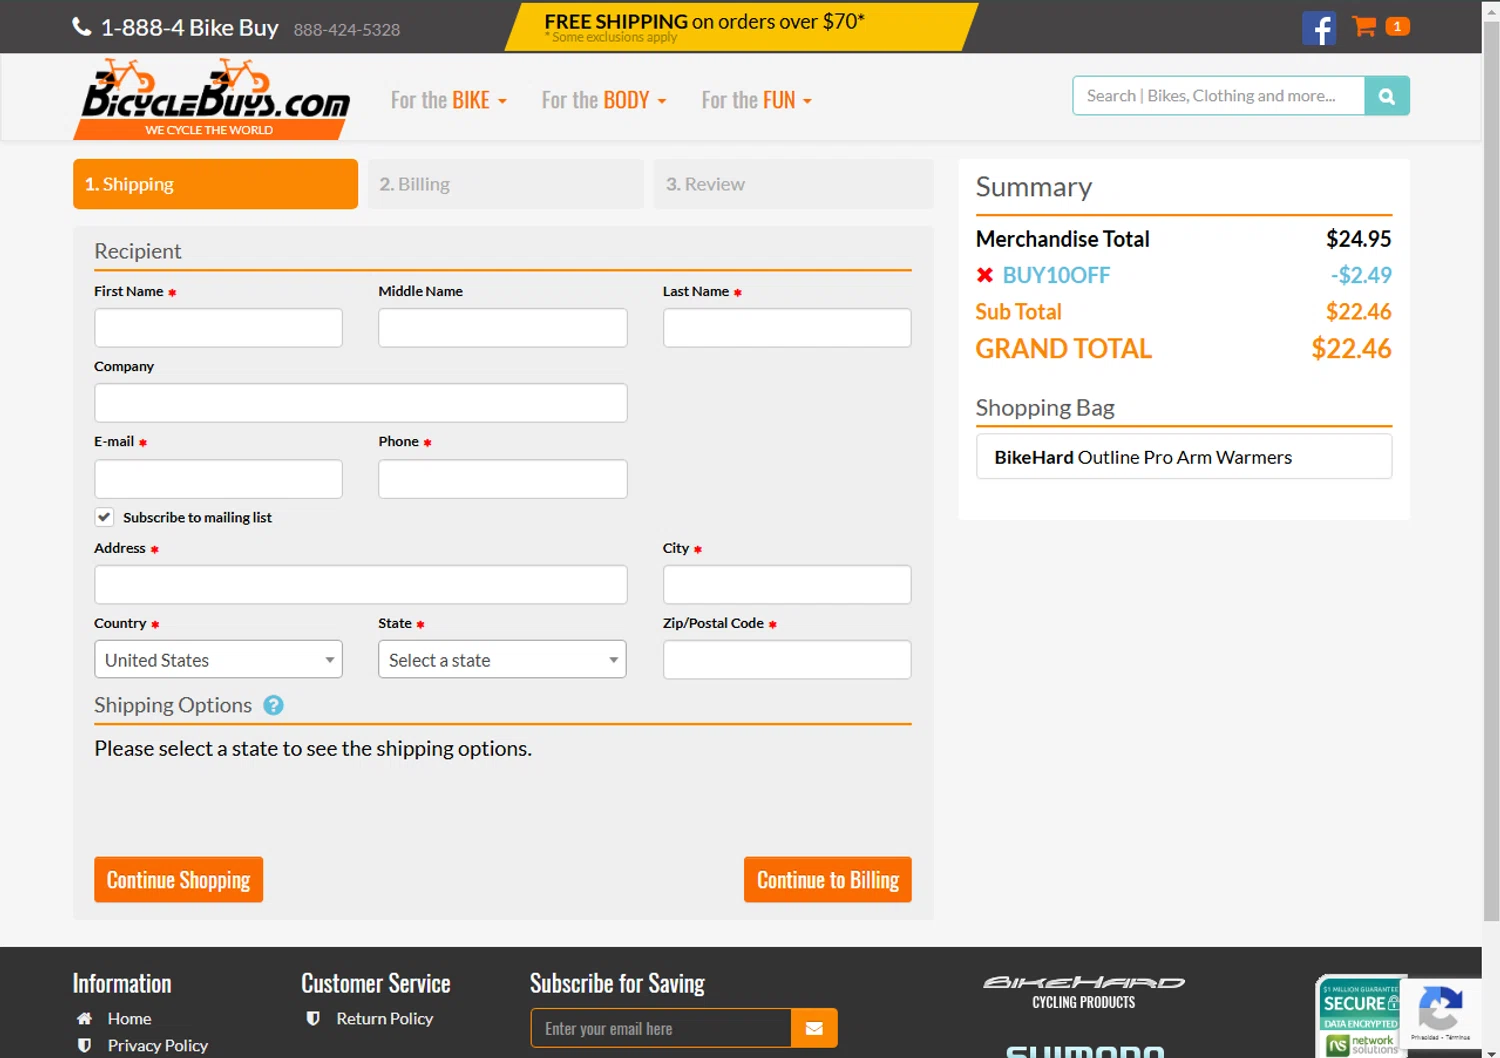Click the Secure data encrypted badge
Viewport: 1500px width, 1058px height.
[x=1360, y=1016]
